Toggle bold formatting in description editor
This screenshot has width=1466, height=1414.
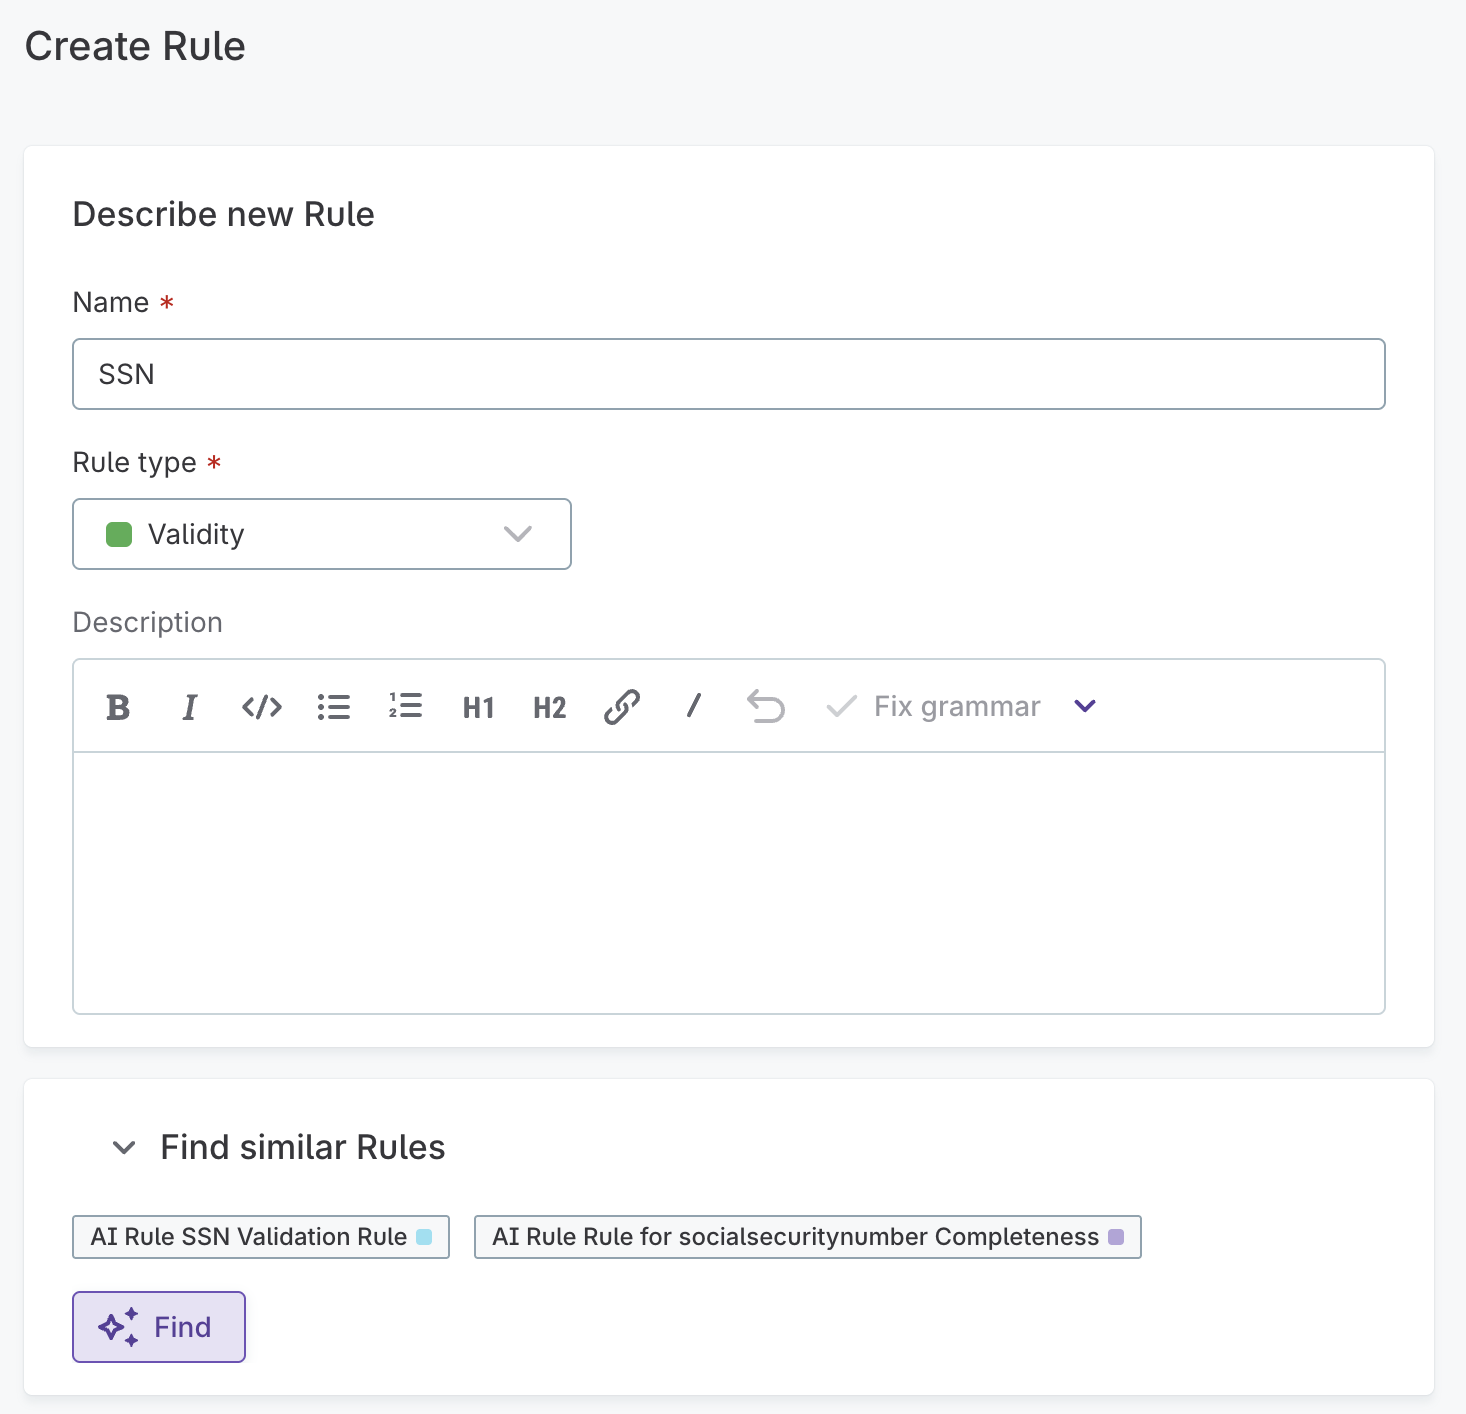click(117, 706)
